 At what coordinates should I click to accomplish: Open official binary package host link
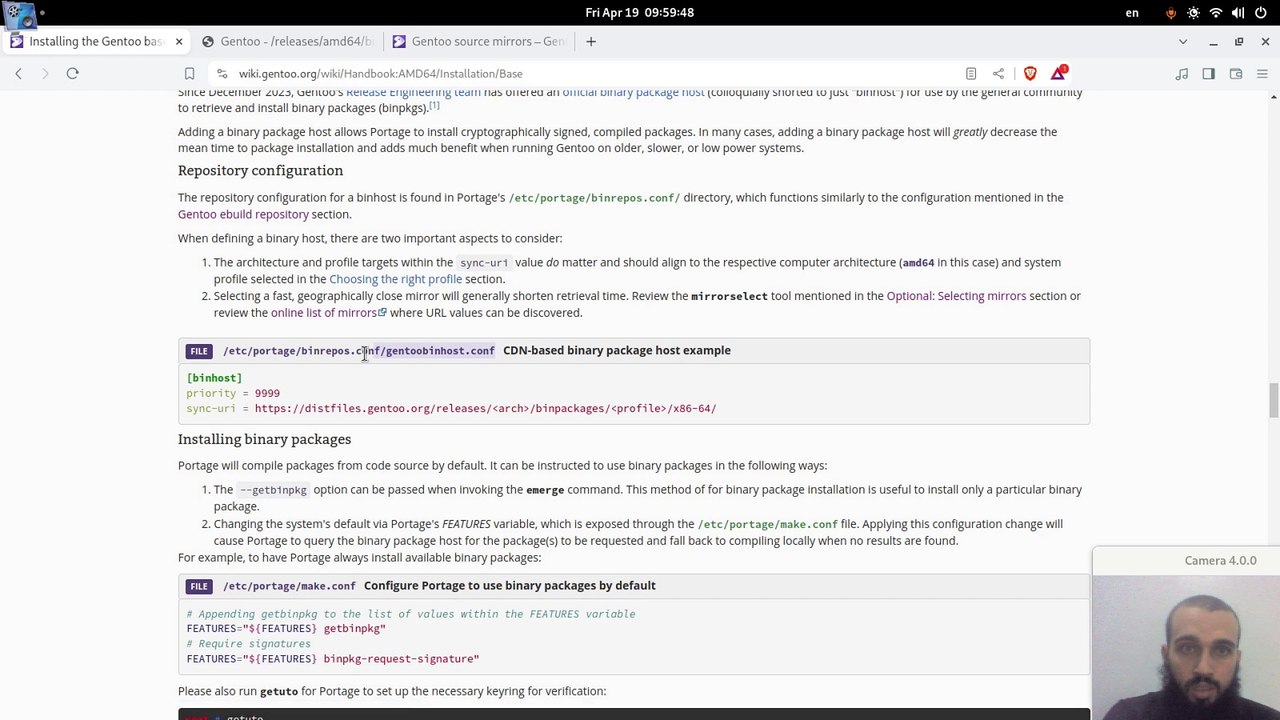(633, 92)
